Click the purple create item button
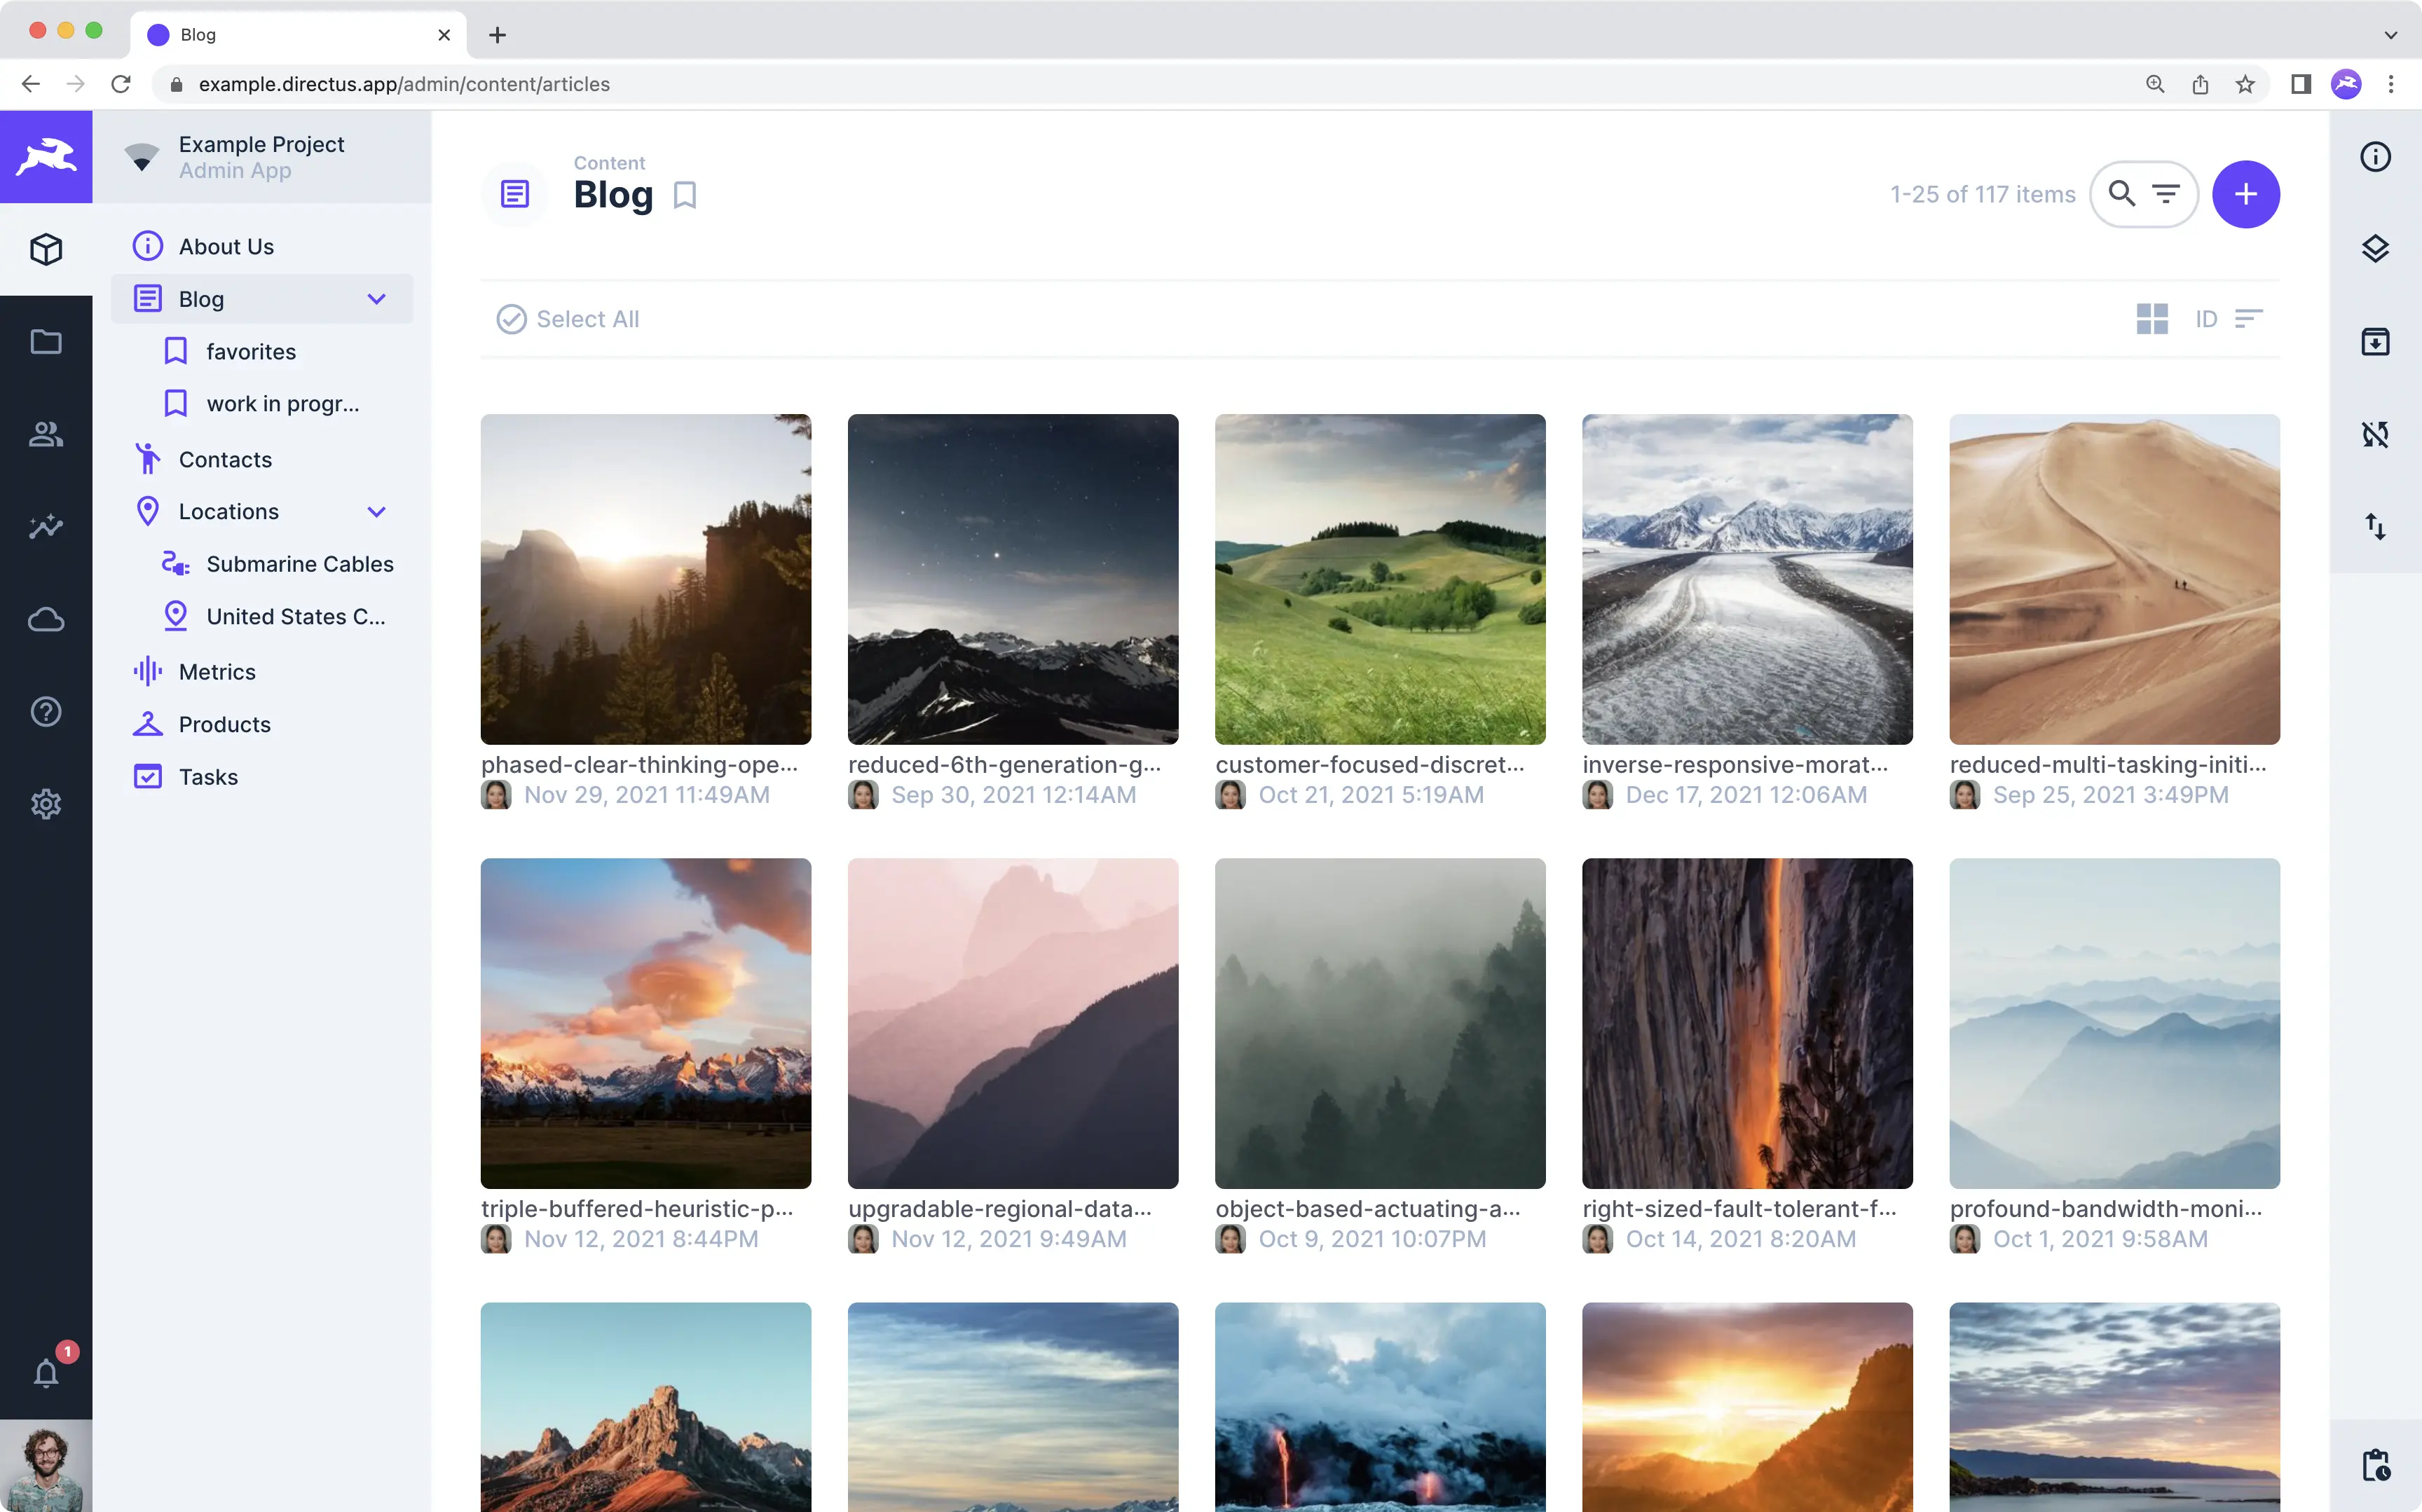Screen dimensions: 2422x1512 2245,194
